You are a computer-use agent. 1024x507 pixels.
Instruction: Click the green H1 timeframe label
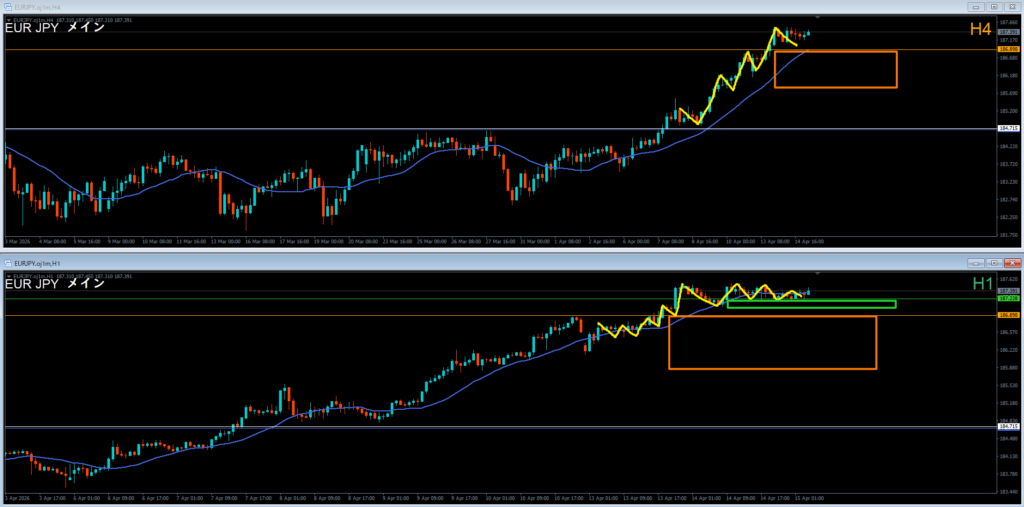click(x=983, y=285)
